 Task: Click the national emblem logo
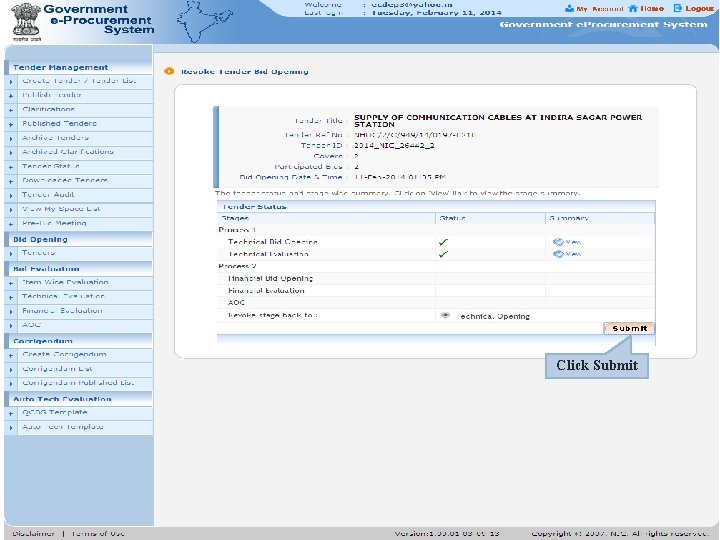pos(26,22)
